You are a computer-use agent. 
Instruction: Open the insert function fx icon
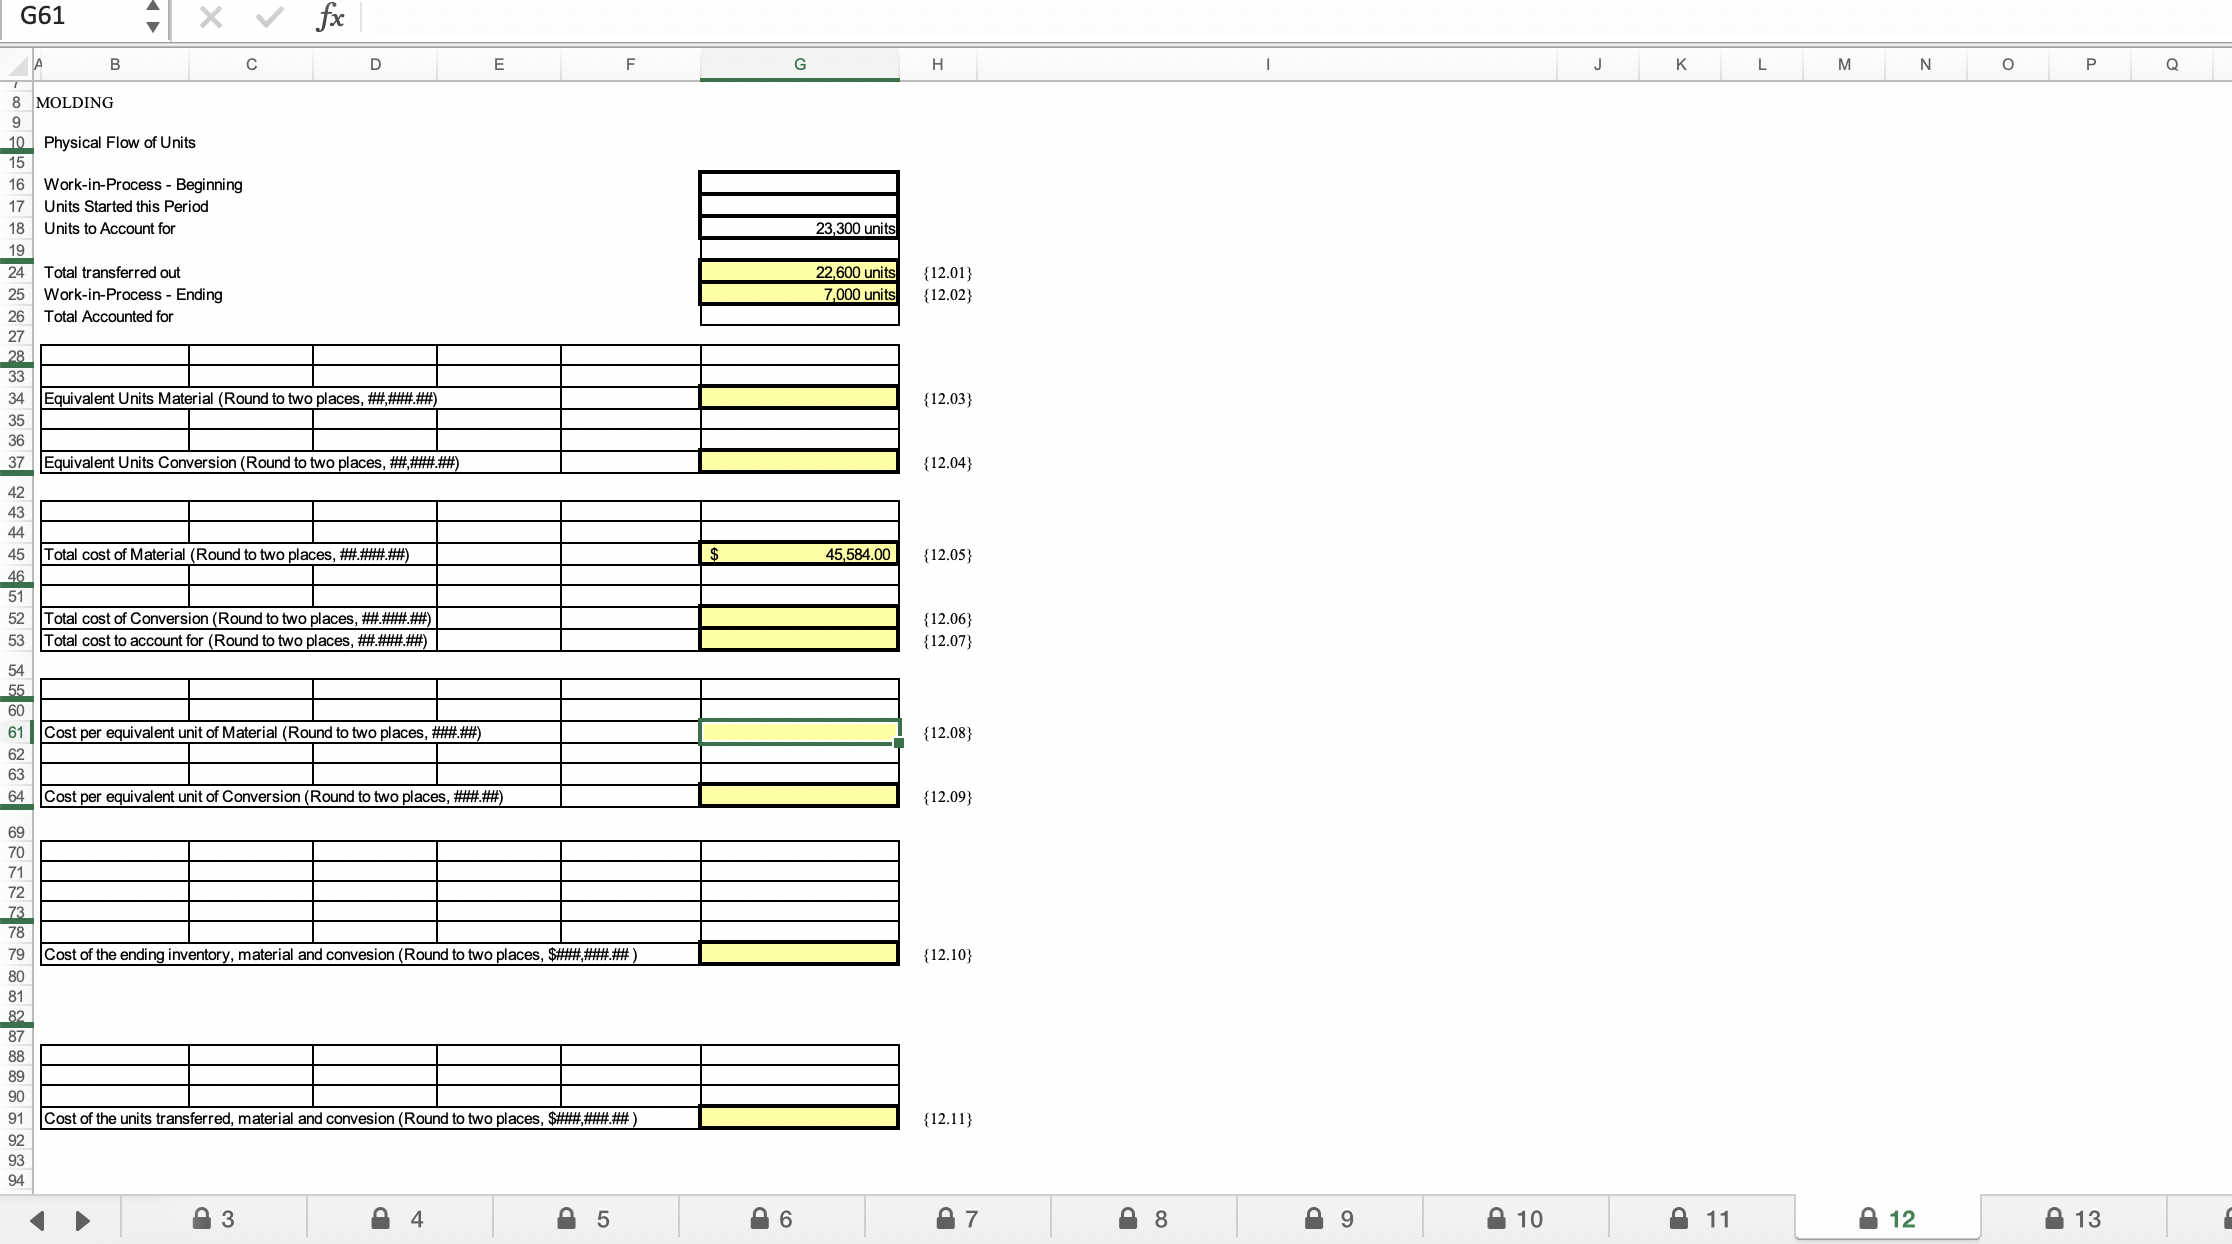tap(329, 17)
